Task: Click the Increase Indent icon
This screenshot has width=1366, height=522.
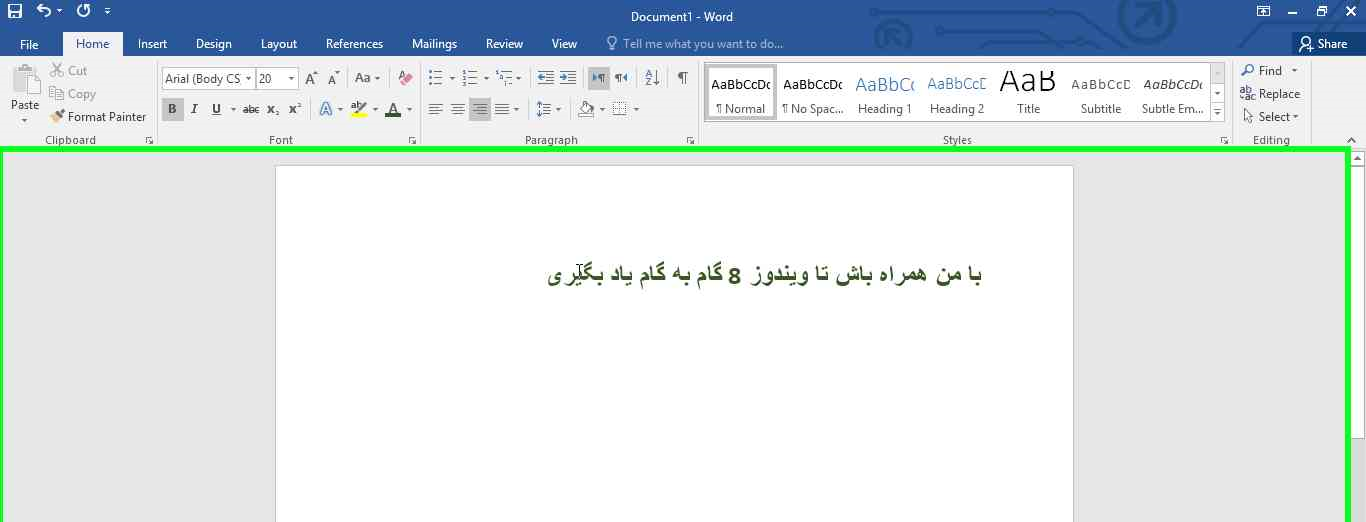Action: (568, 78)
